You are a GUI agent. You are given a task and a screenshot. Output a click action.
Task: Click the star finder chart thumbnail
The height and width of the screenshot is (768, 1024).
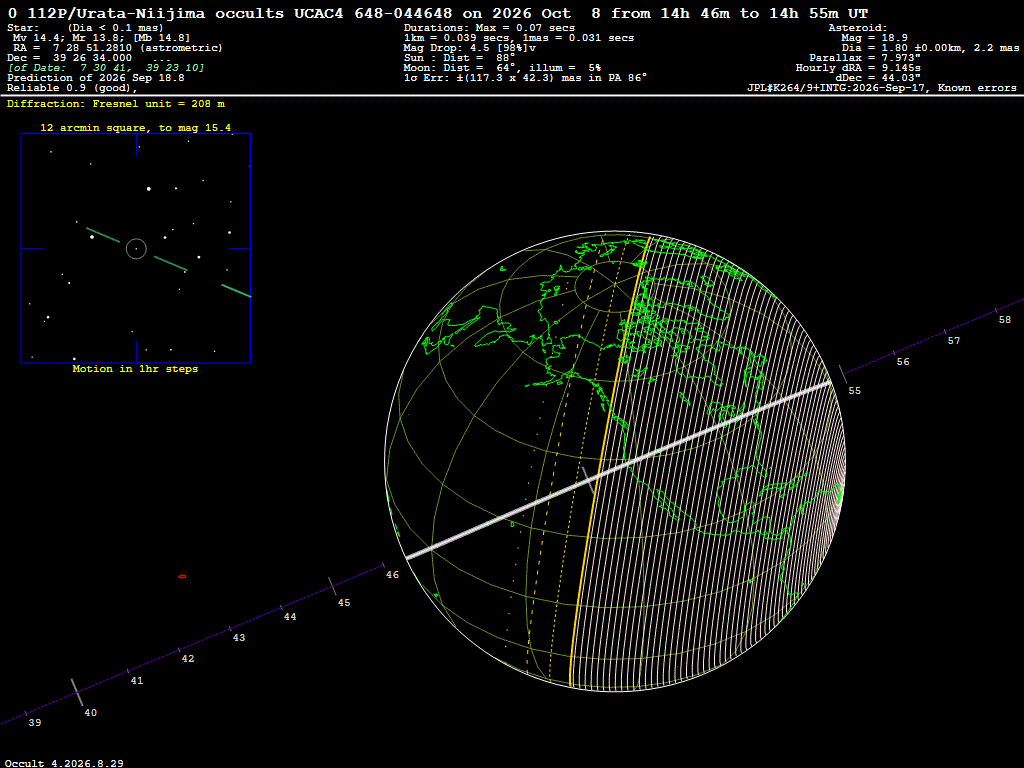136,248
